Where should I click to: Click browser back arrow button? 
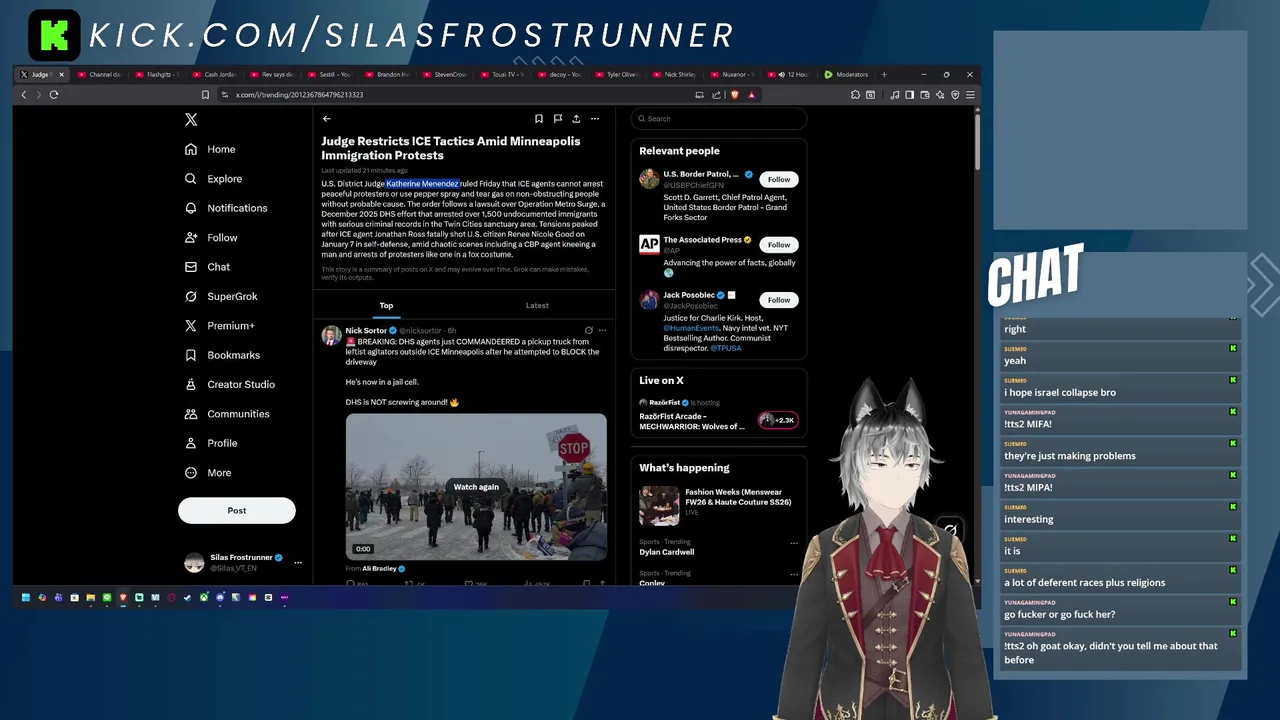24,95
